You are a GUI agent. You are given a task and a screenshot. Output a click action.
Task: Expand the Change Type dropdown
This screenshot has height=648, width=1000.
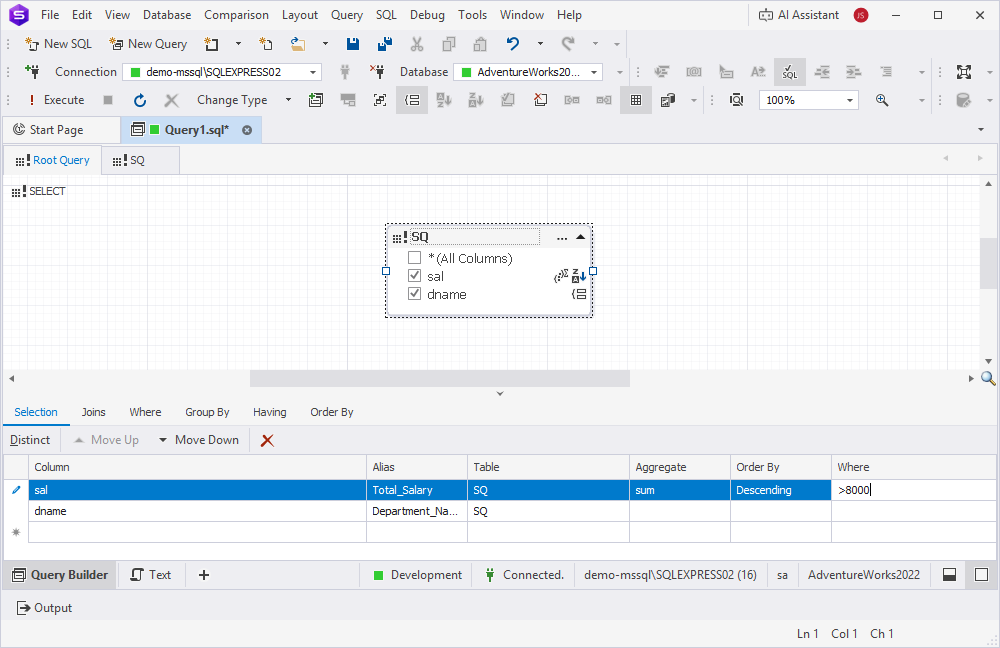[x=289, y=100]
